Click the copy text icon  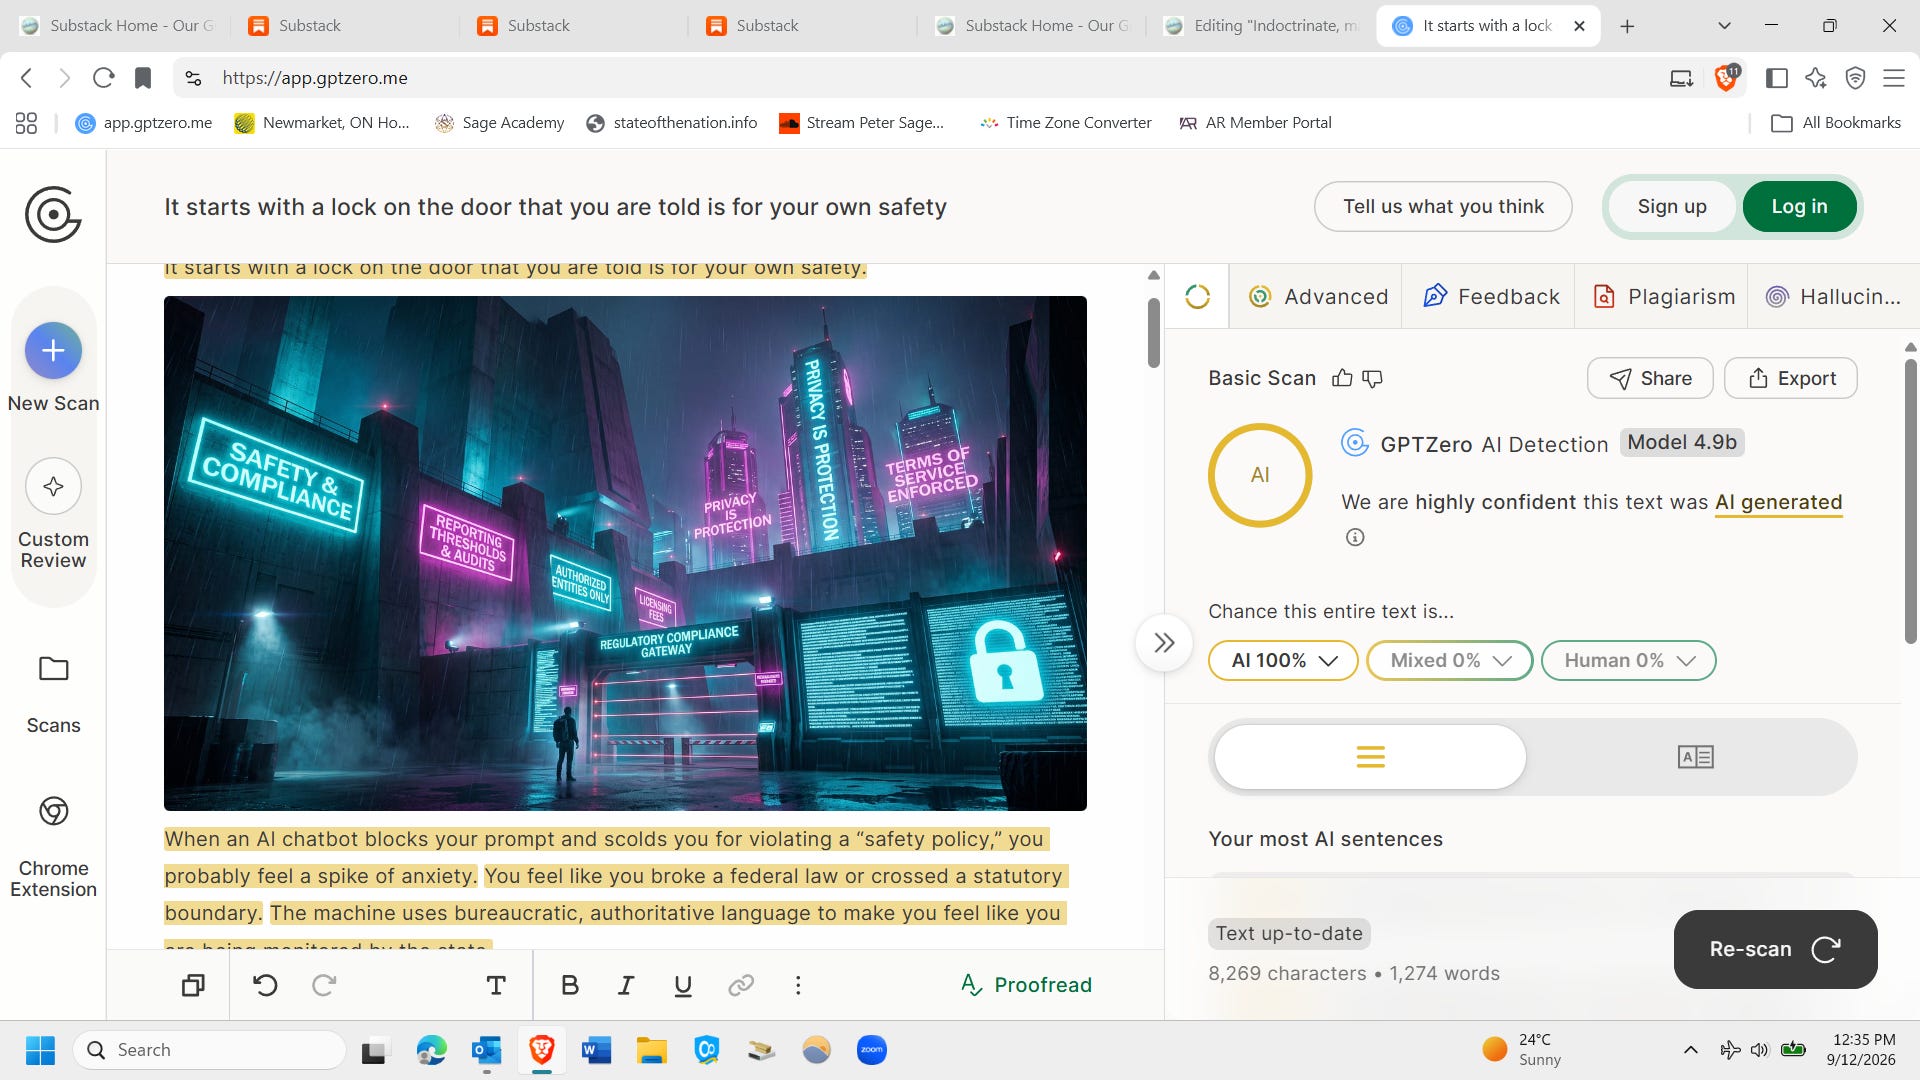tap(193, 985)
